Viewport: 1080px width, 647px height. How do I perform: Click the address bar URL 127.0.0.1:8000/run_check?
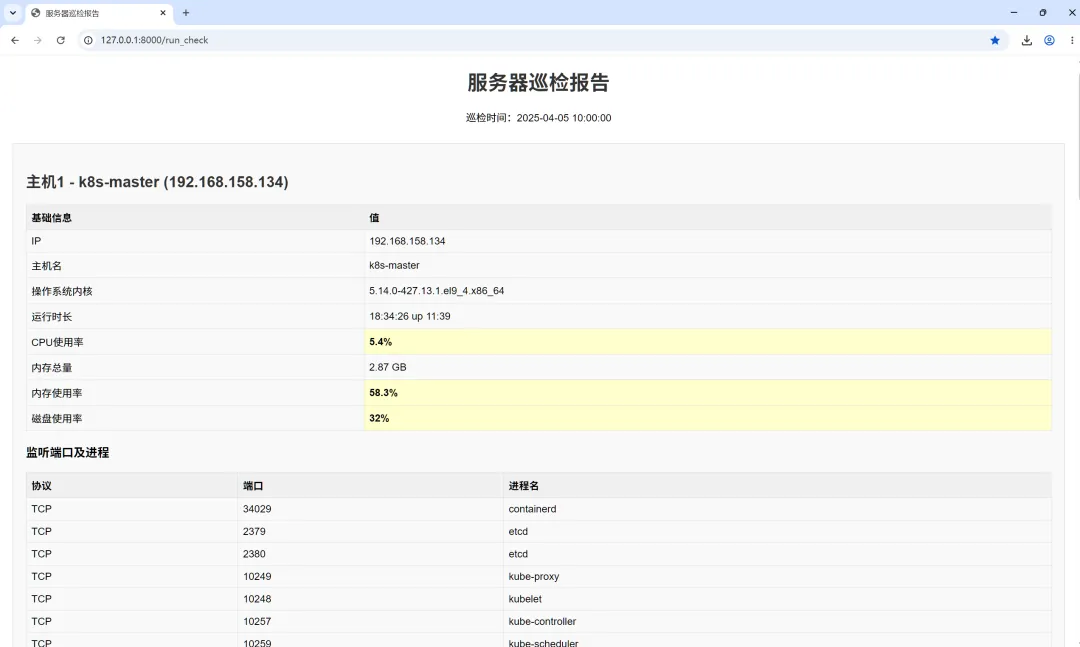154,41
